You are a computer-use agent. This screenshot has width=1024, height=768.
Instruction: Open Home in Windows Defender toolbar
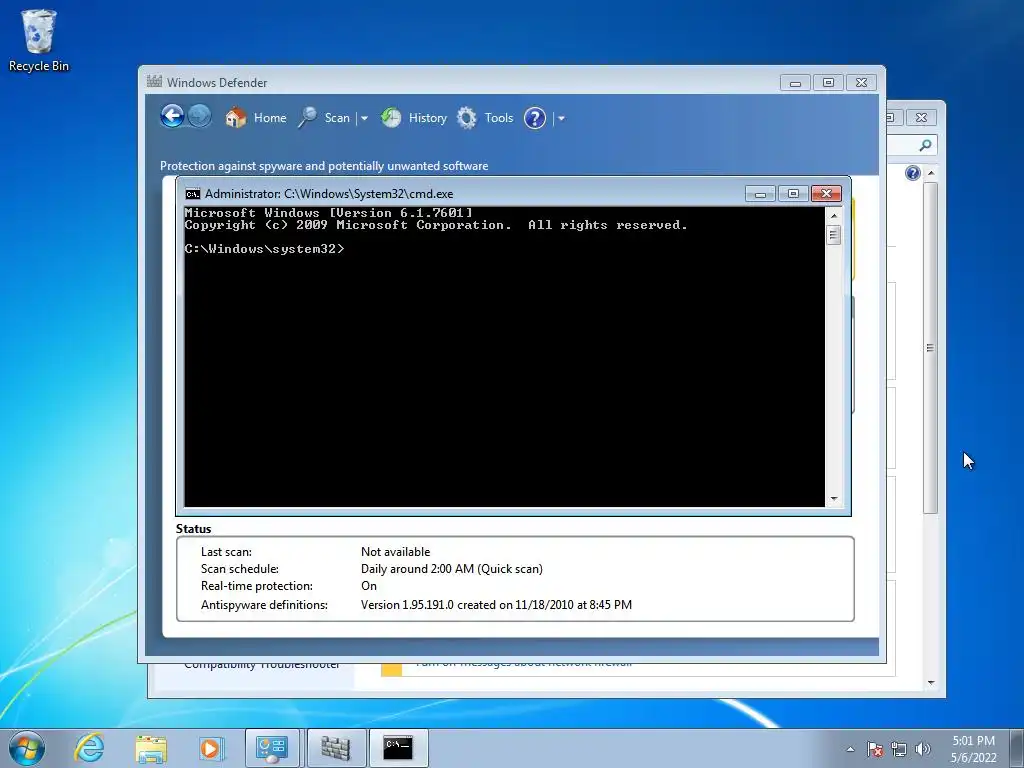pyautogui.click(x=256, y=118)
